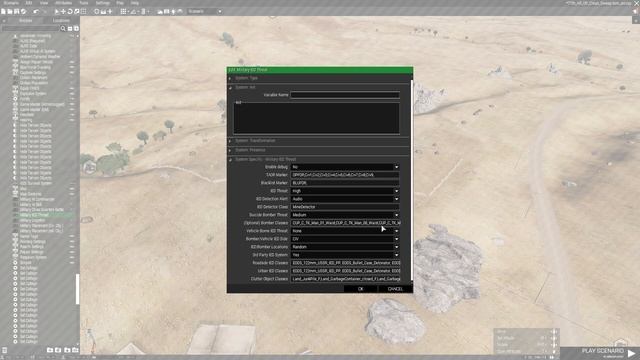
Task: Open the View menu
Action: [x=44, y=3]
